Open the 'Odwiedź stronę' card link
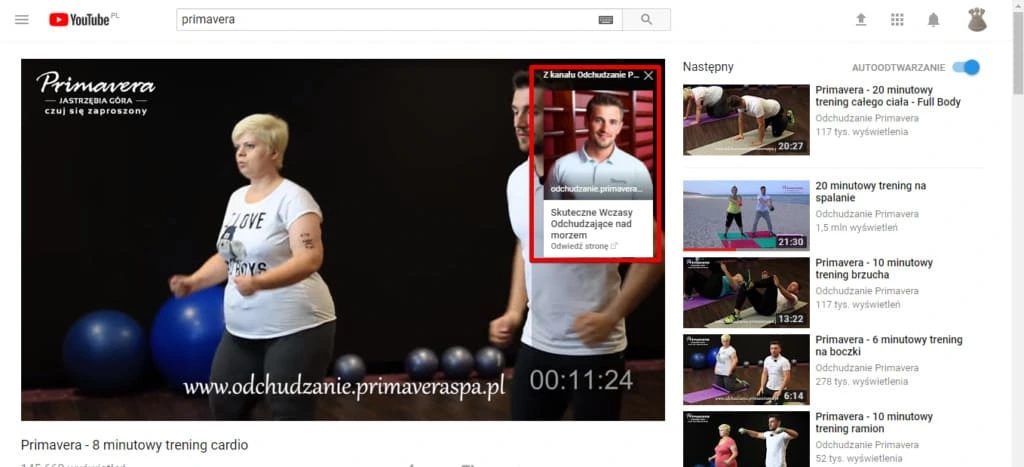1024x467 pixels. tap(584, 246)
